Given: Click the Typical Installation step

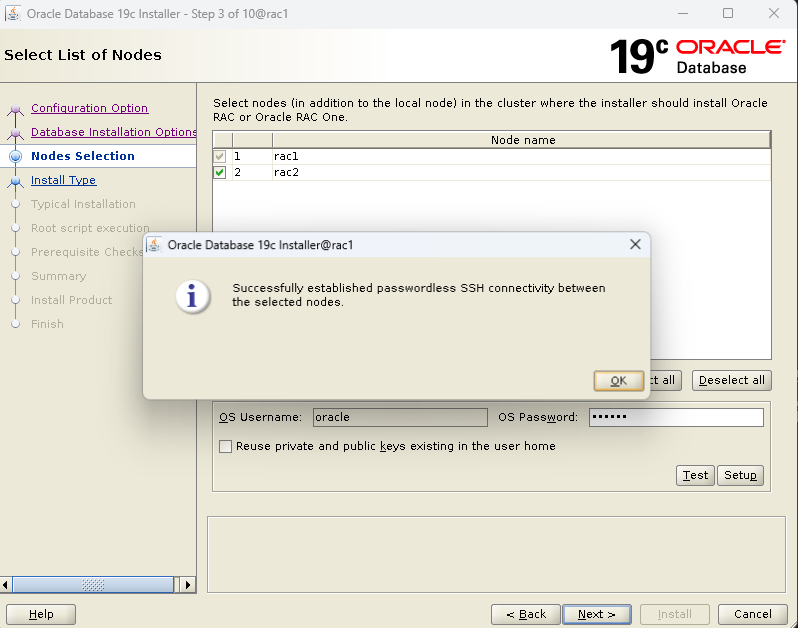Looking at the screenshot, I should [83, 204].
